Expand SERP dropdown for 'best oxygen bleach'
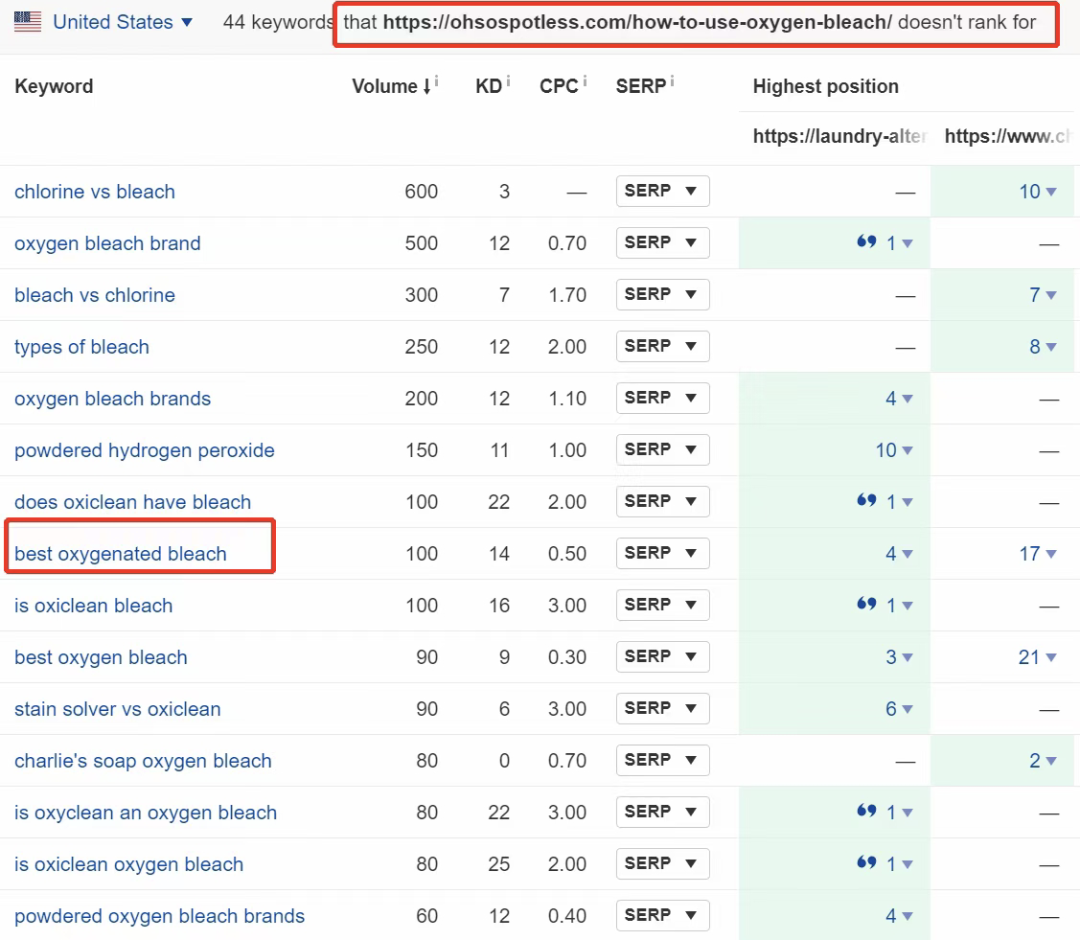The height and width of the screenshot is (940, 1080). click(662, 656)
